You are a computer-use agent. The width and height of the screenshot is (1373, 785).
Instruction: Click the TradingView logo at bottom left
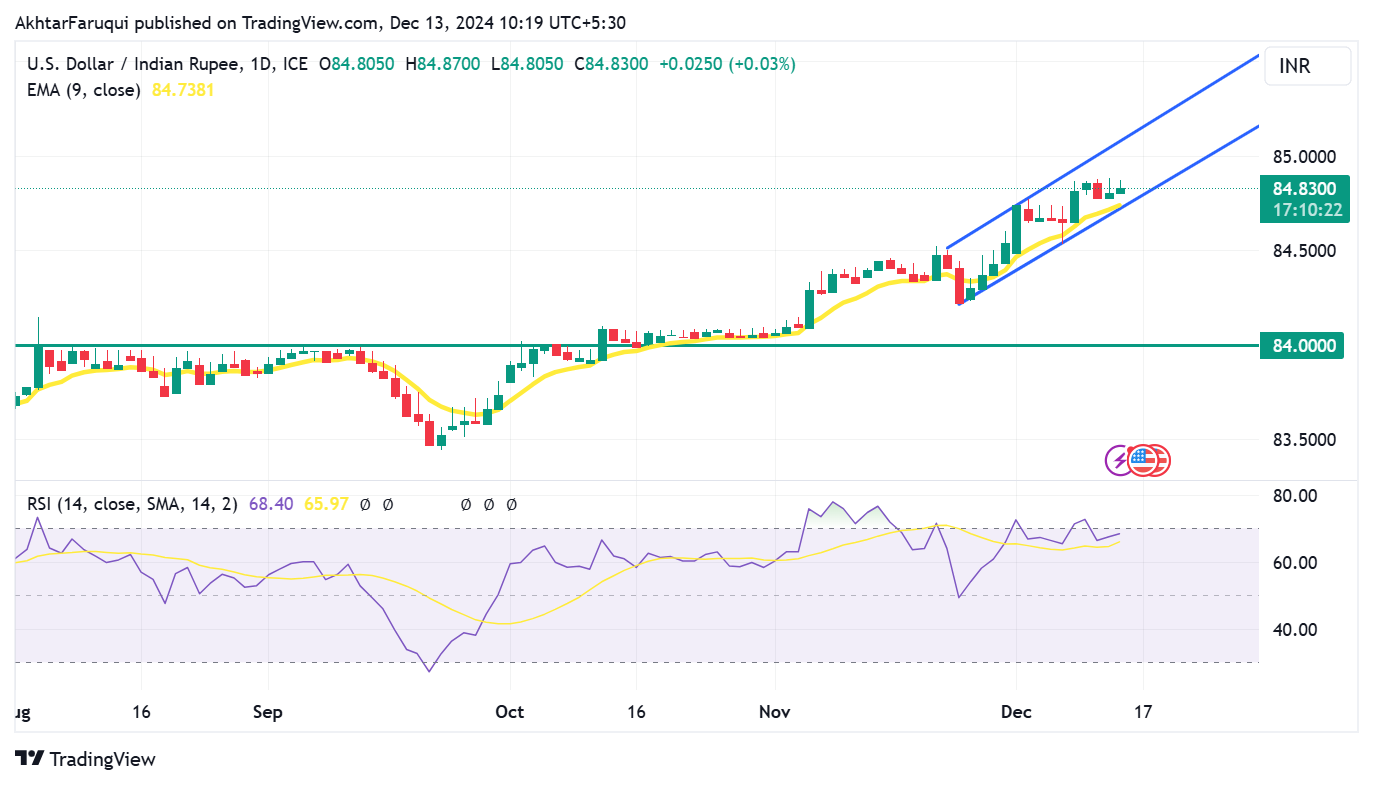tap(86, 759)
